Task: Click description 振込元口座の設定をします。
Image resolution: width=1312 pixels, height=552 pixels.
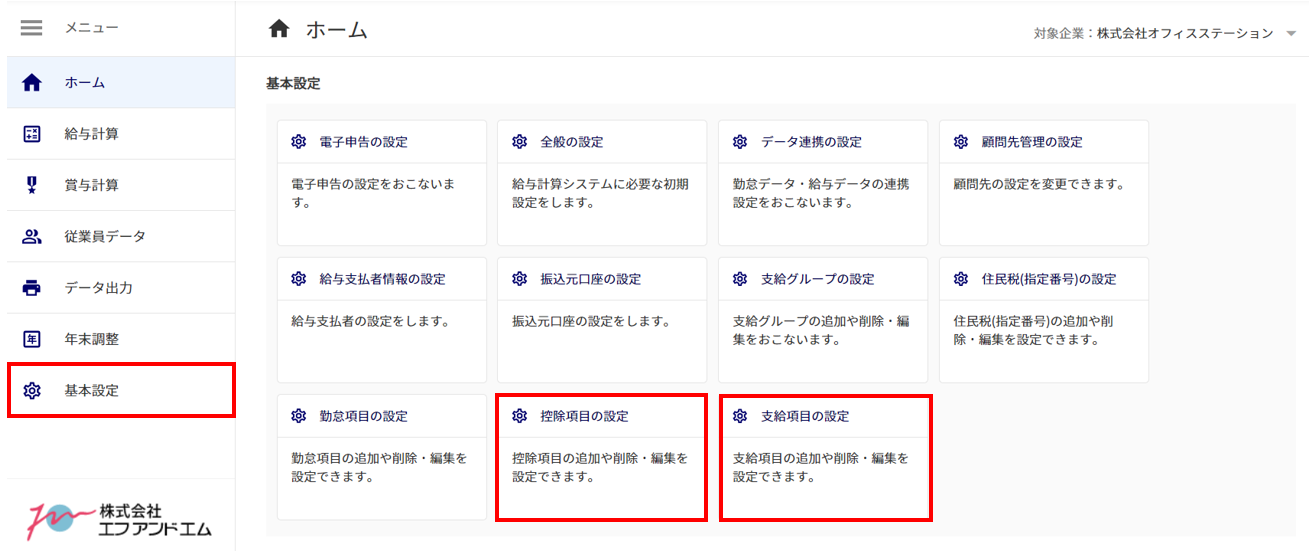Action: 591,321
